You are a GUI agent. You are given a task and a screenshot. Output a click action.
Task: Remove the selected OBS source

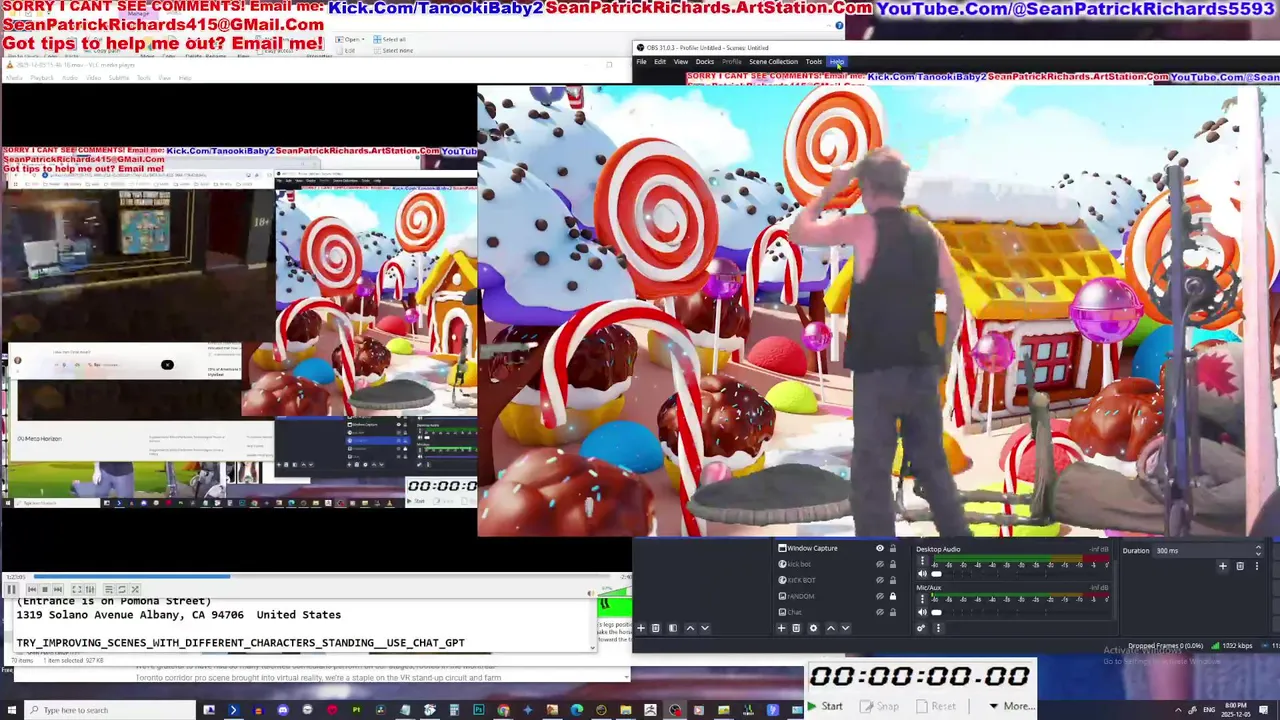pyautogui.click(x=796, y=628)
